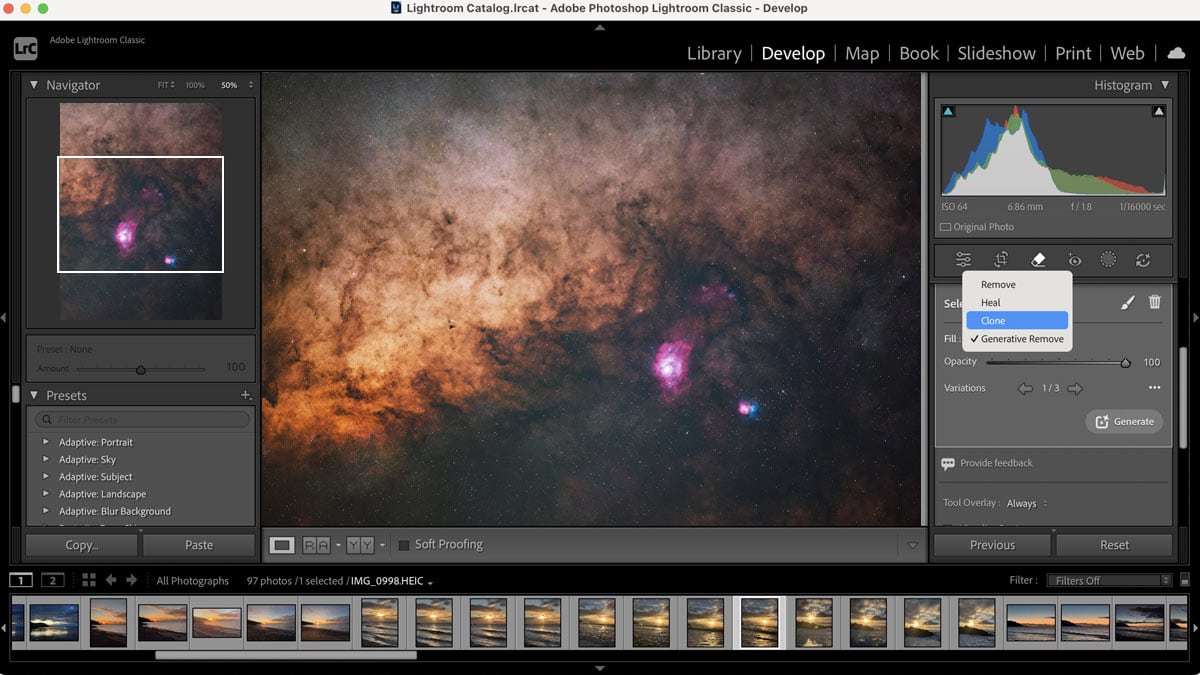Select the RA before/after reference view
1200x675 pixels.
[x=316, y=545]
